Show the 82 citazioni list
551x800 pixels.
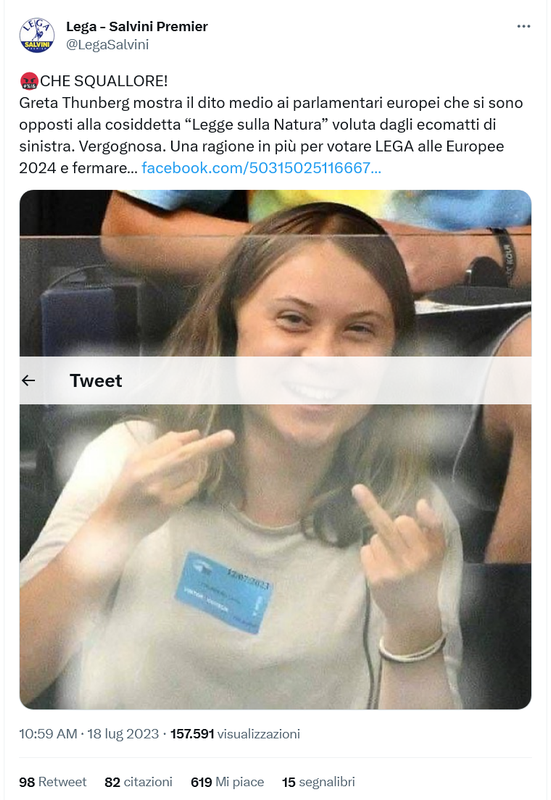point(138,782)
